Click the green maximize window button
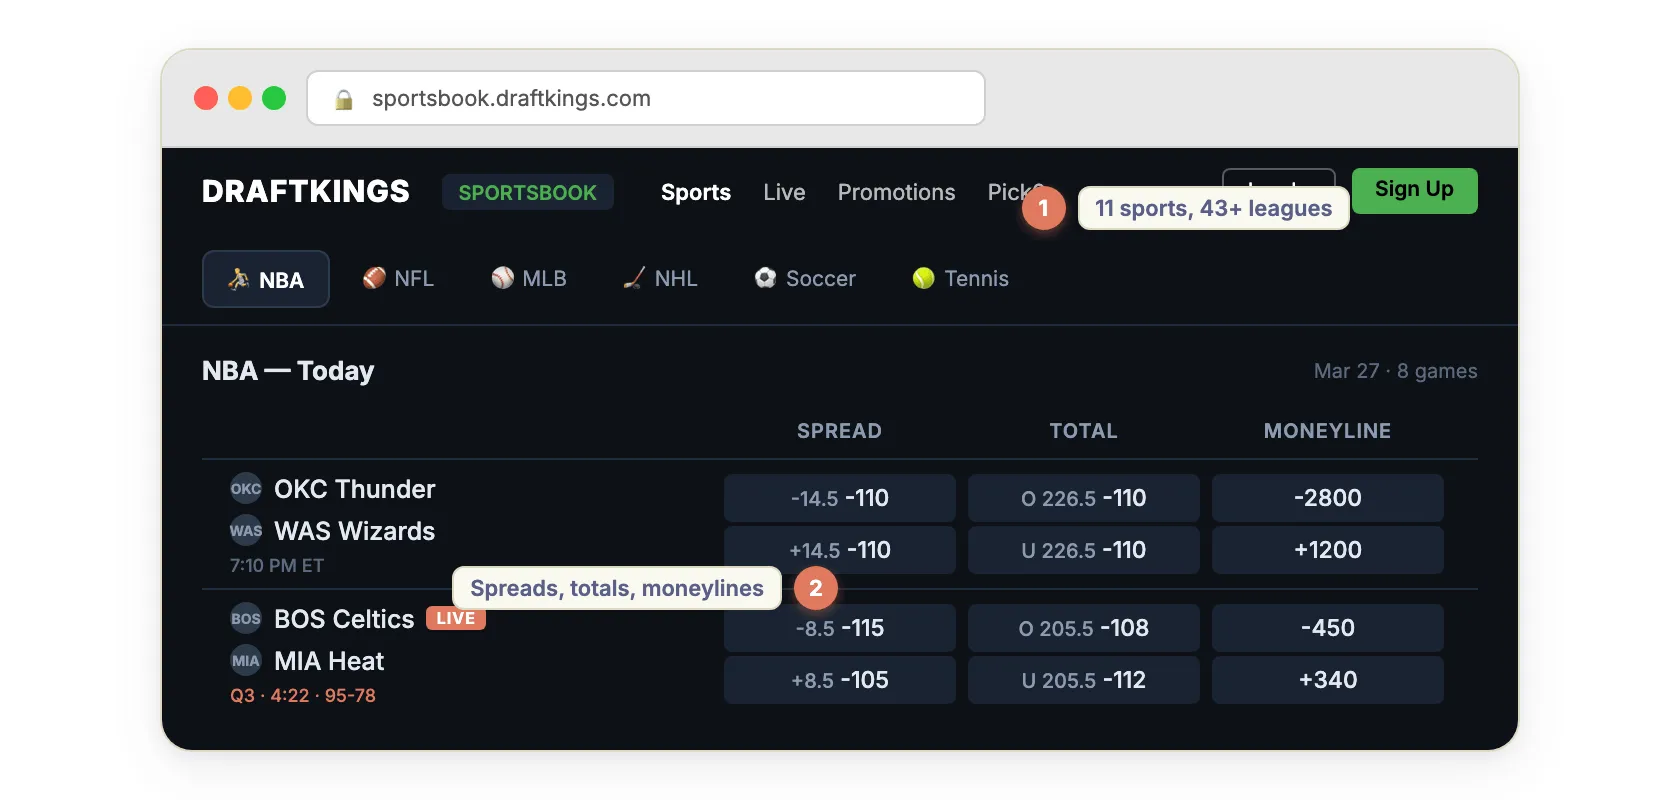The width and height of the screenshot is (1680, 800). point(274,98)
